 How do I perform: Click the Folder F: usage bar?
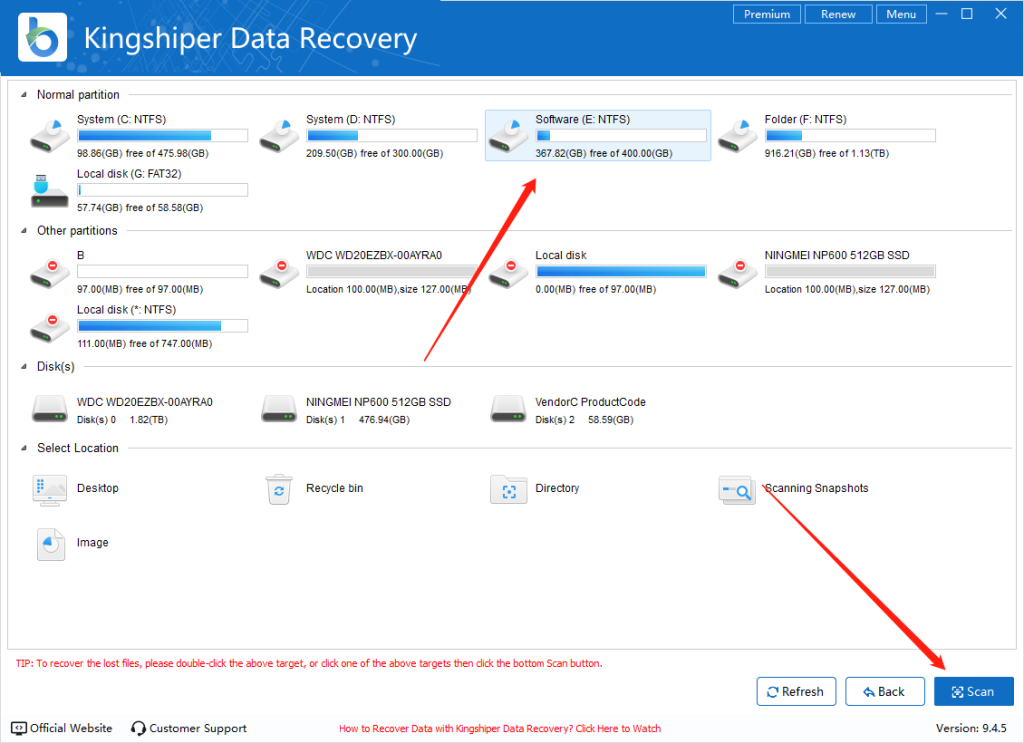850,136
